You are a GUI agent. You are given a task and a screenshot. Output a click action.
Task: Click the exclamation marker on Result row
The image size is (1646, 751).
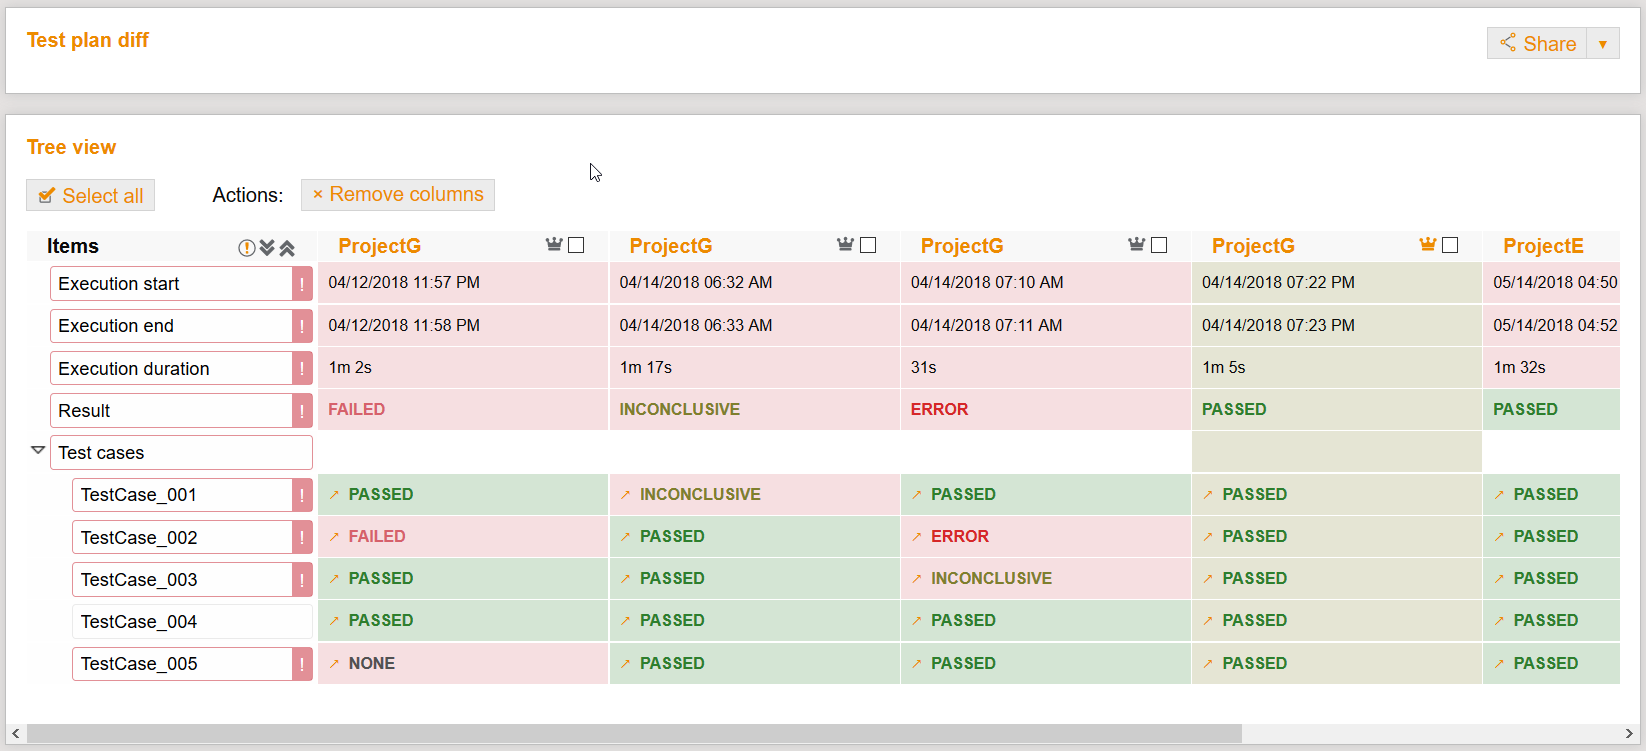point(302,410)
